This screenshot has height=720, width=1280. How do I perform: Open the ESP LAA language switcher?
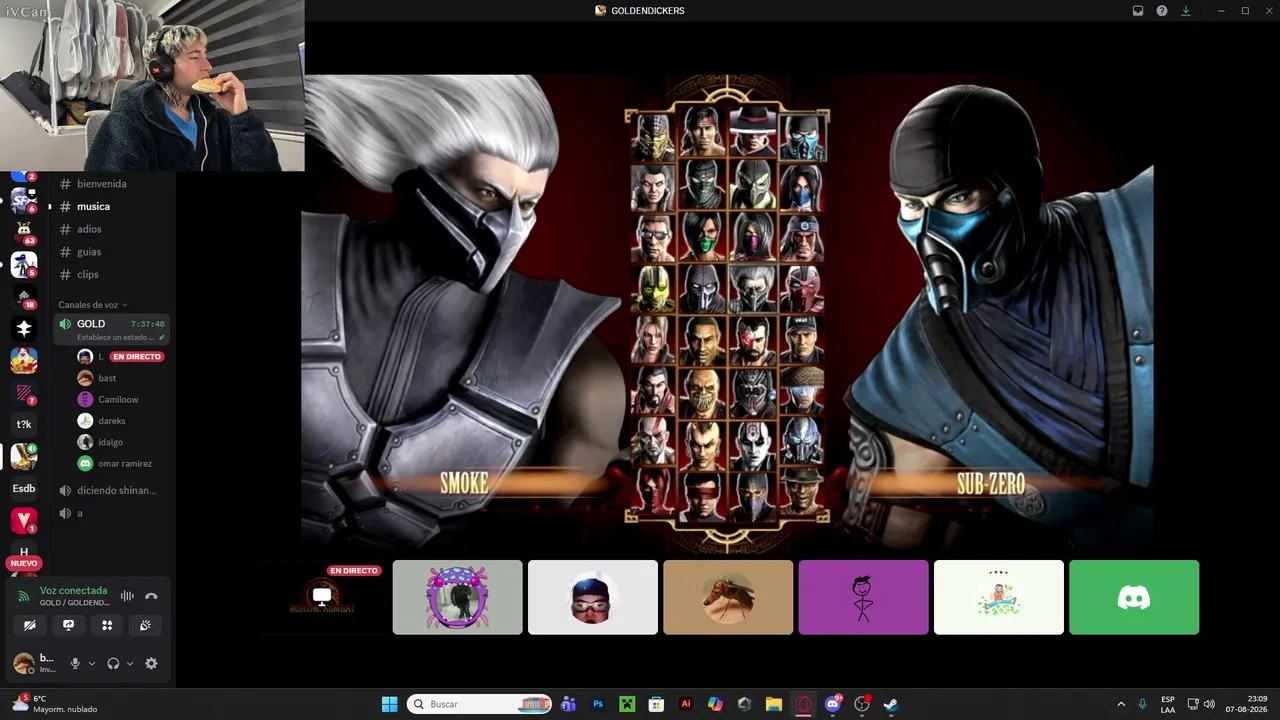coord(1168,704)
